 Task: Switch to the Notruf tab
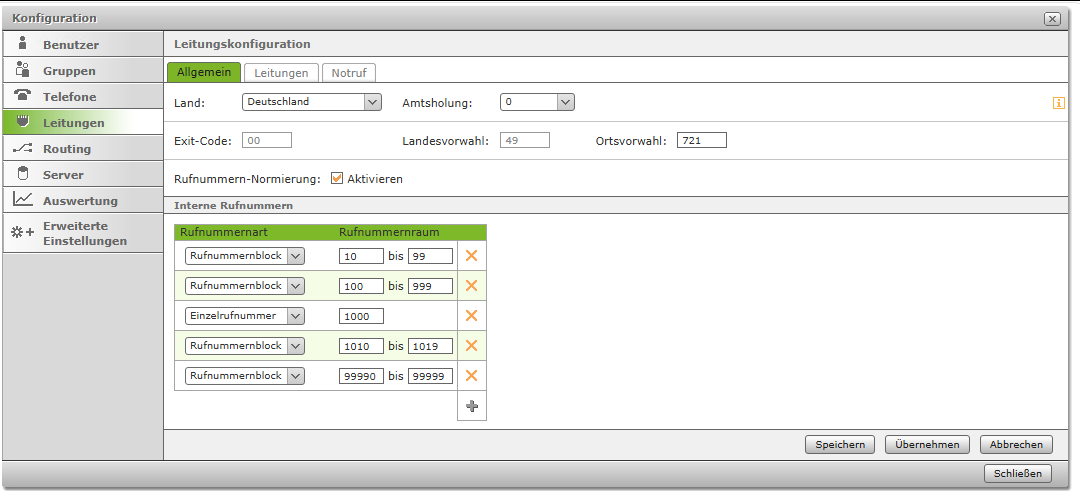(x=349, y=73)
